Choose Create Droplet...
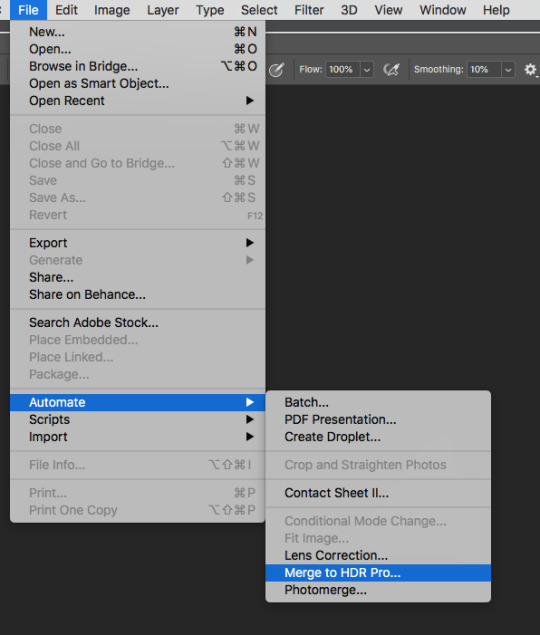 pos(378,437)
